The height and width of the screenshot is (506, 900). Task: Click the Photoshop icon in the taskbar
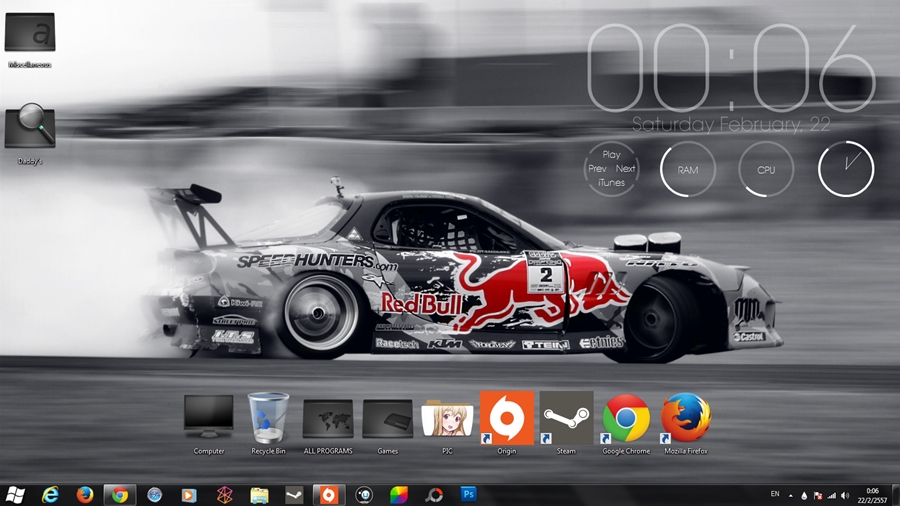(x=468, y=494)
